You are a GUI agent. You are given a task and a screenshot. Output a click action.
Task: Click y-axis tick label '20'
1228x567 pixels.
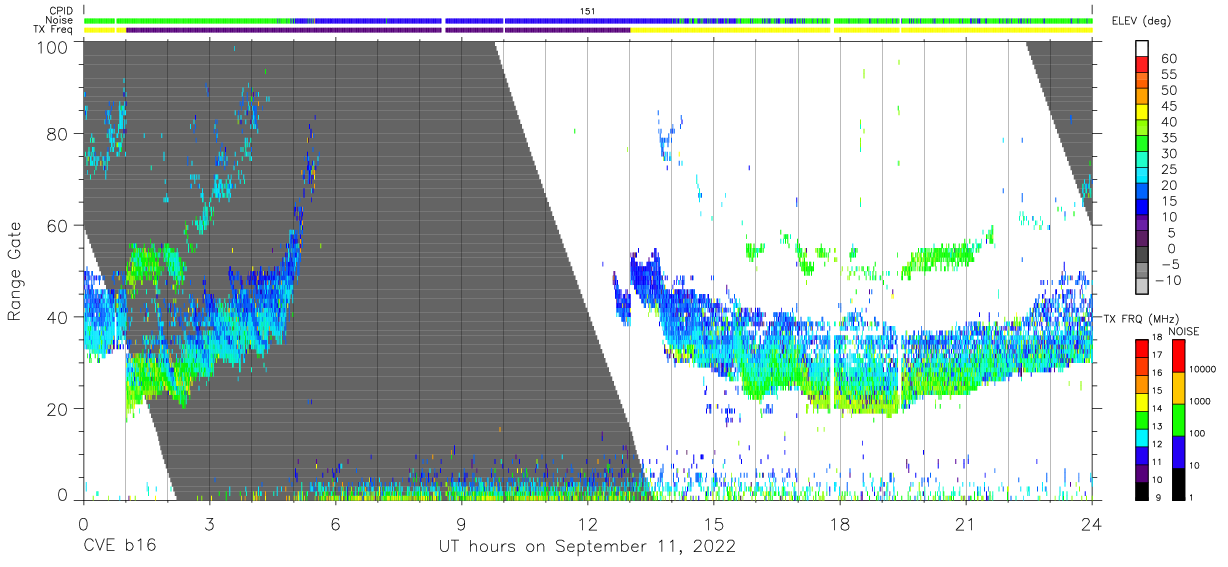(x=57, y=408)
